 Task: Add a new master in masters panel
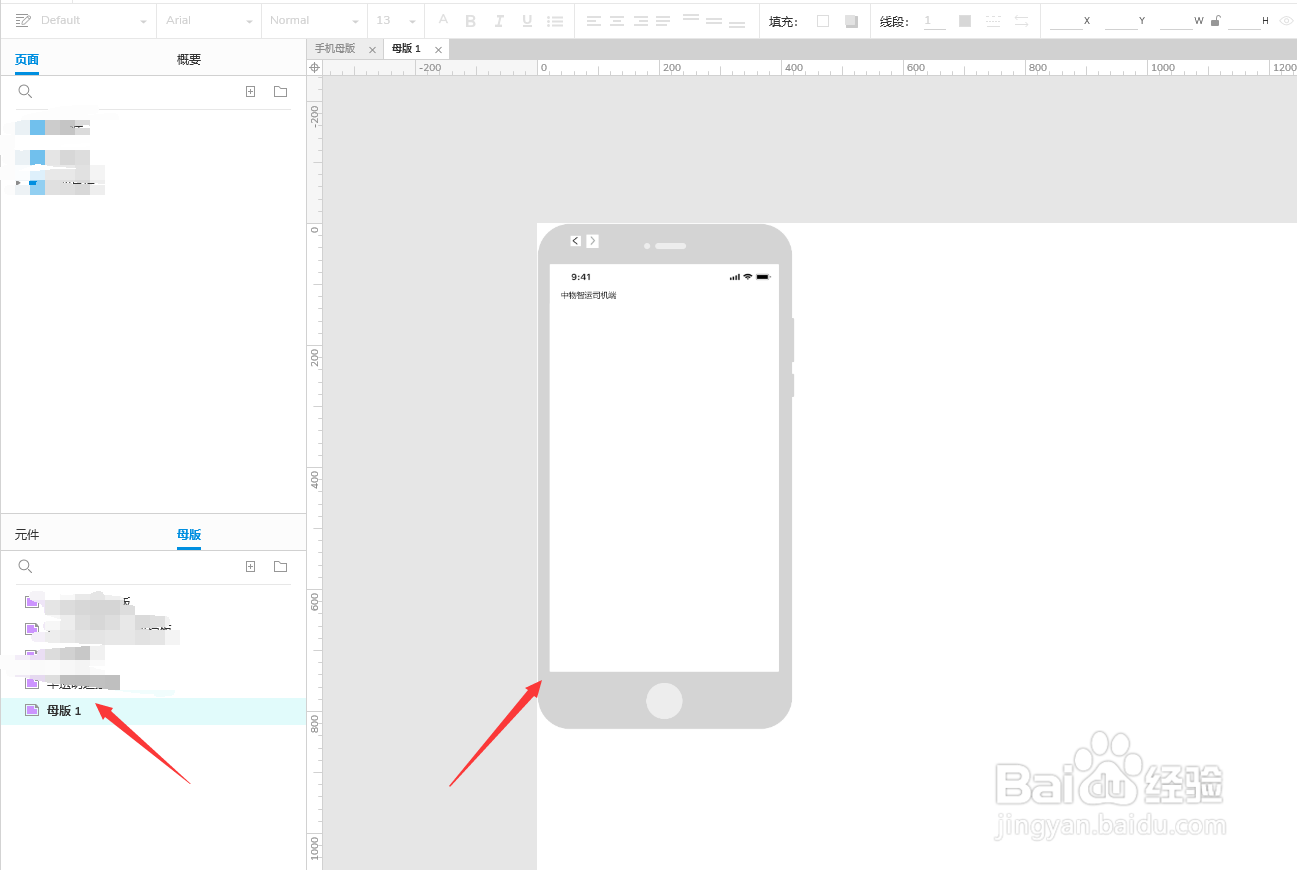click(251, 566)
